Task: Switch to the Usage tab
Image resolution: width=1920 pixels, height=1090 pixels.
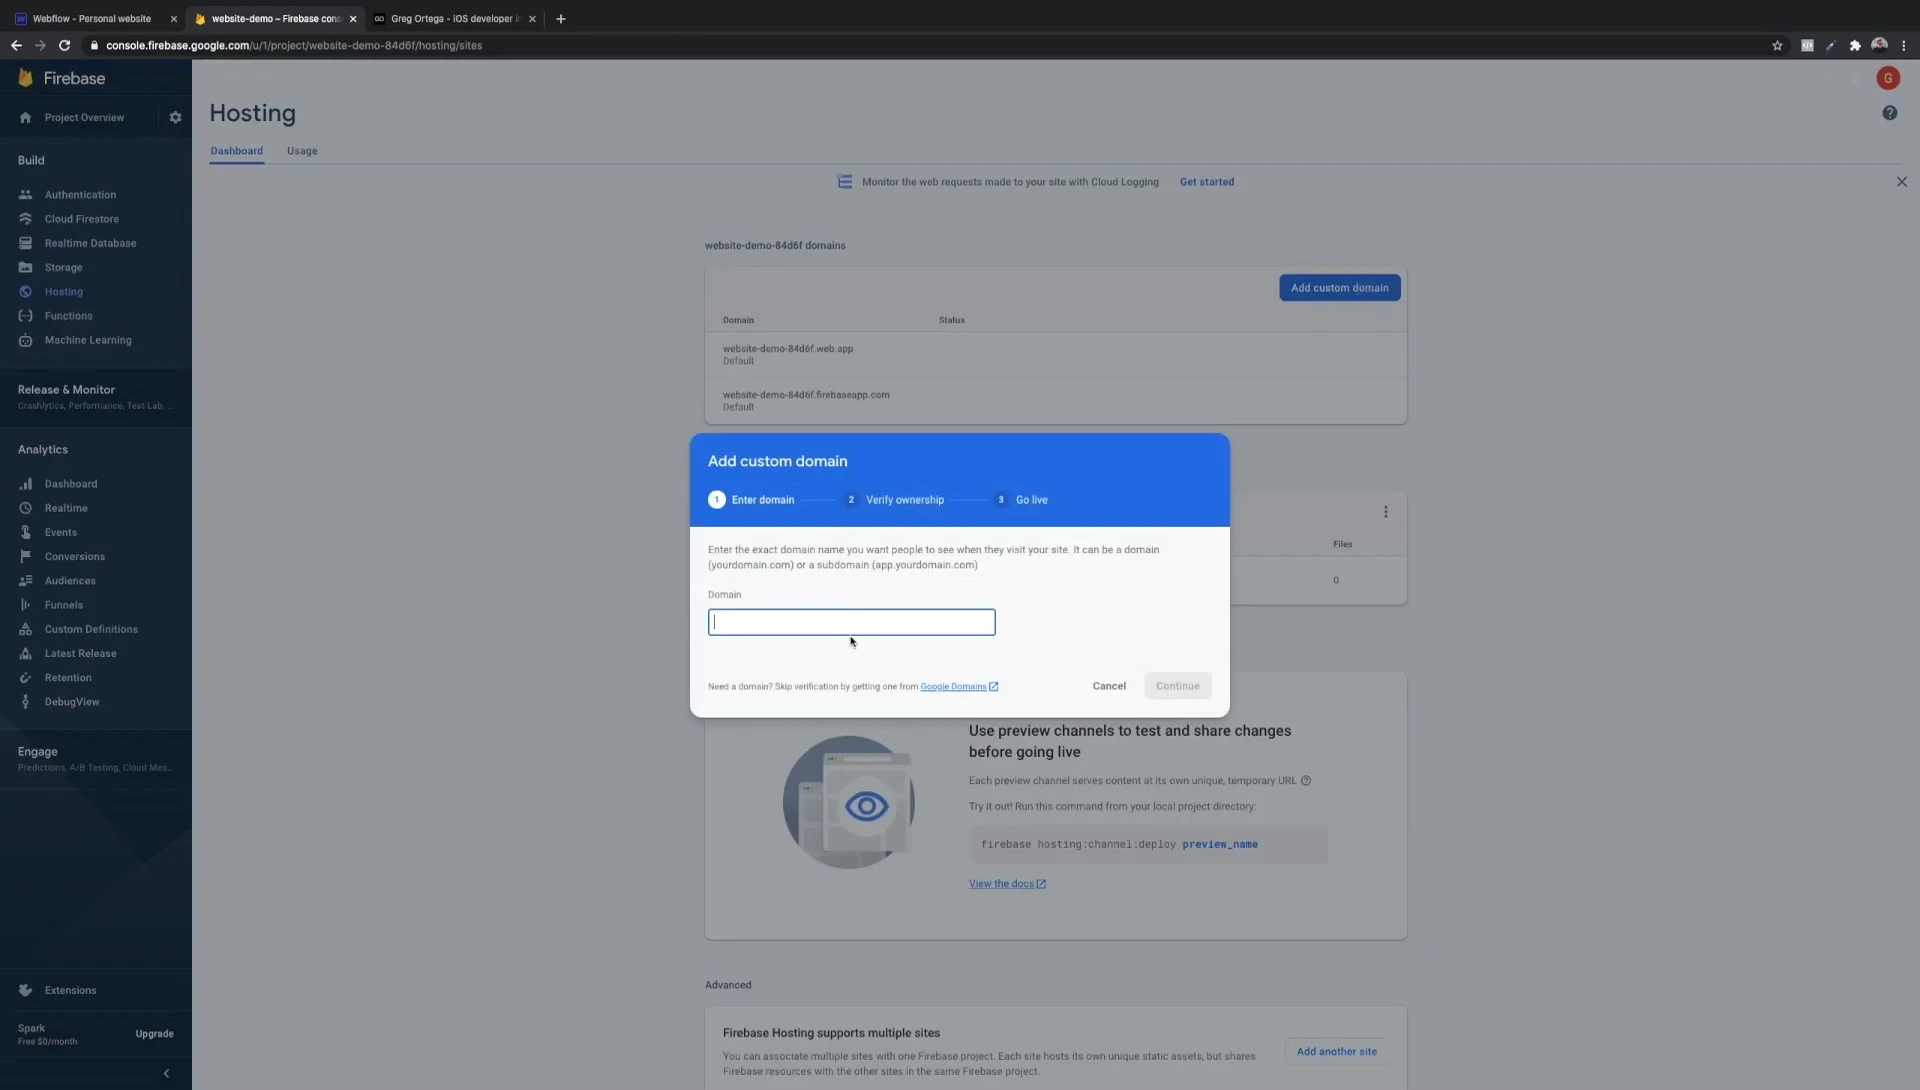Action: 302,151
